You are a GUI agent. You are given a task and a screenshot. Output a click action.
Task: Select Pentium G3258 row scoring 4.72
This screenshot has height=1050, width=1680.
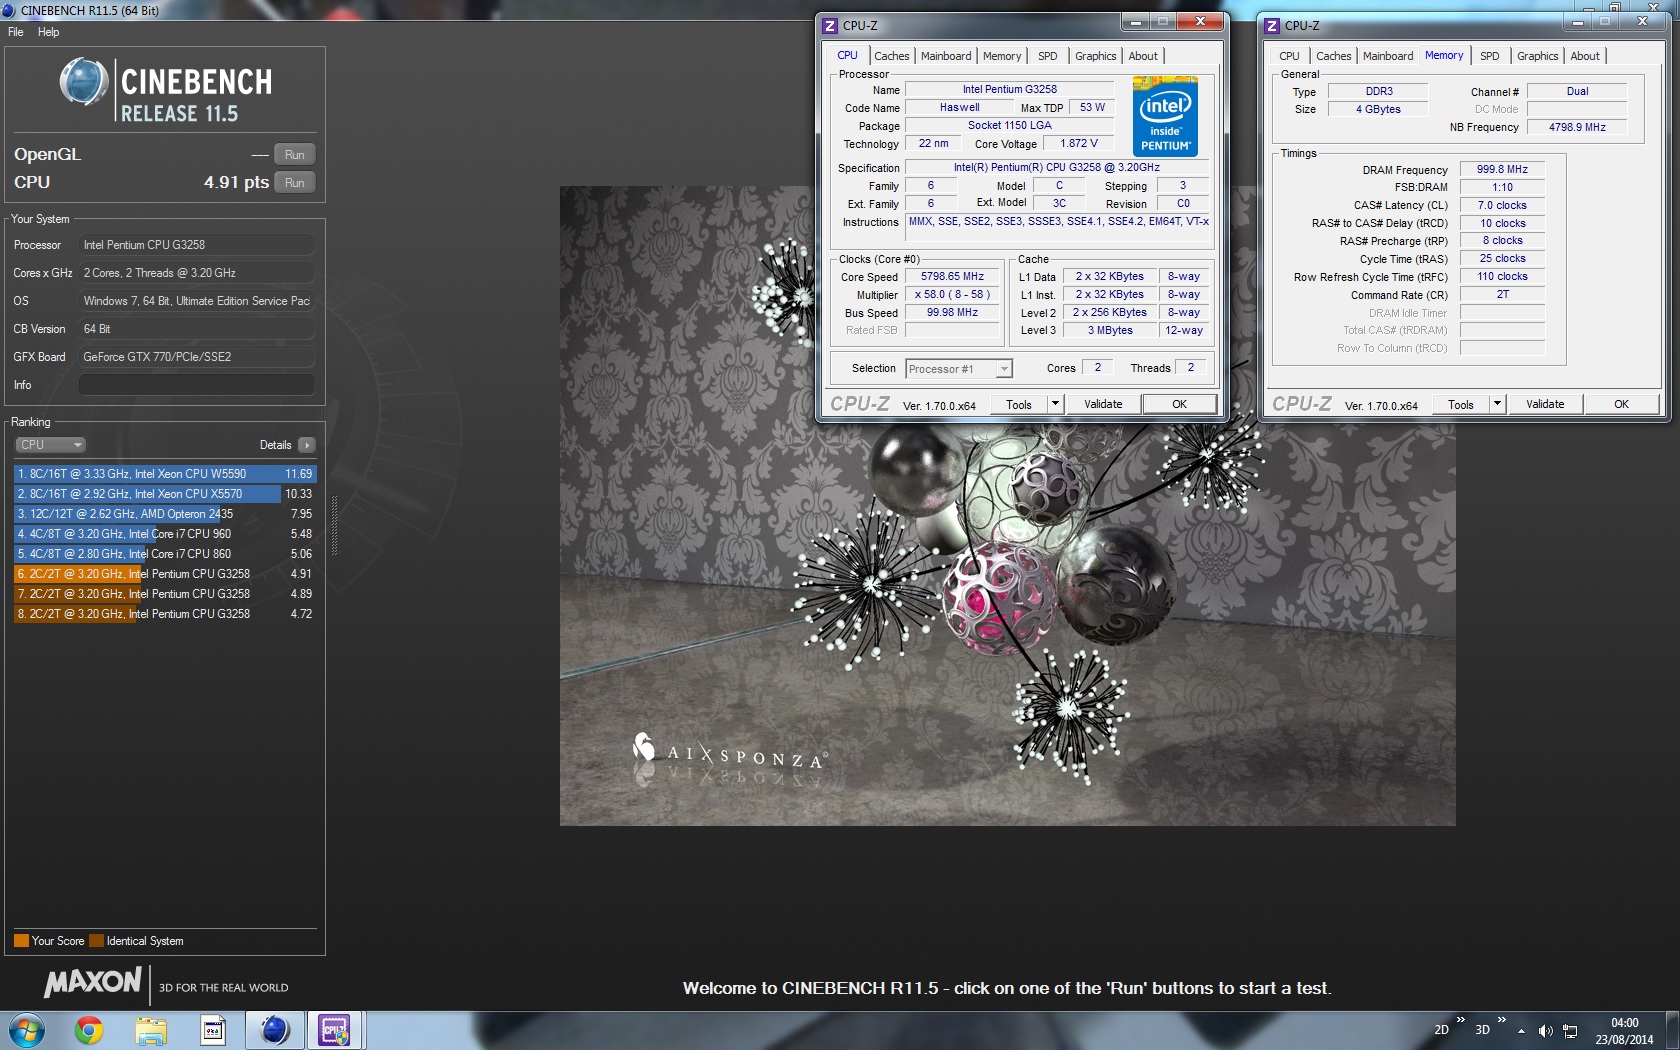pyautogui.click(x=165, y=614)
